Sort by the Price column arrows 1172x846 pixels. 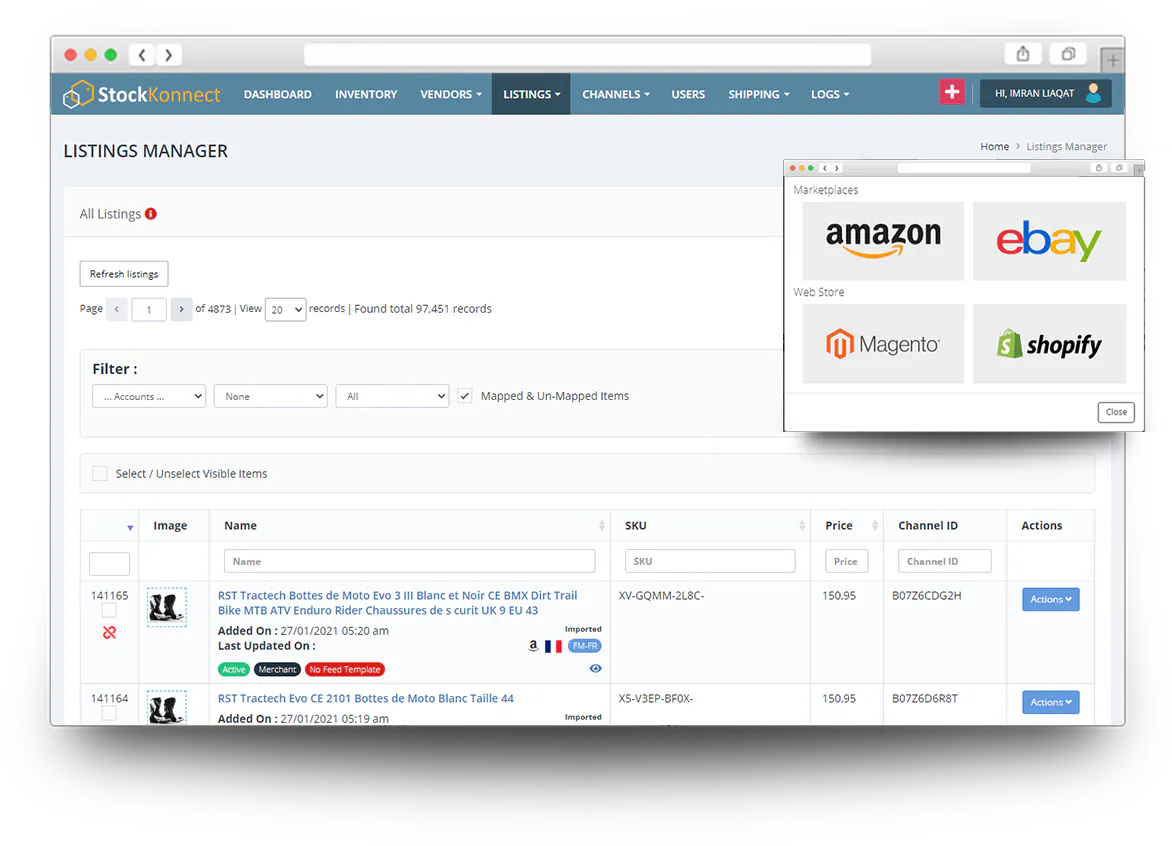tap(875, 525)
